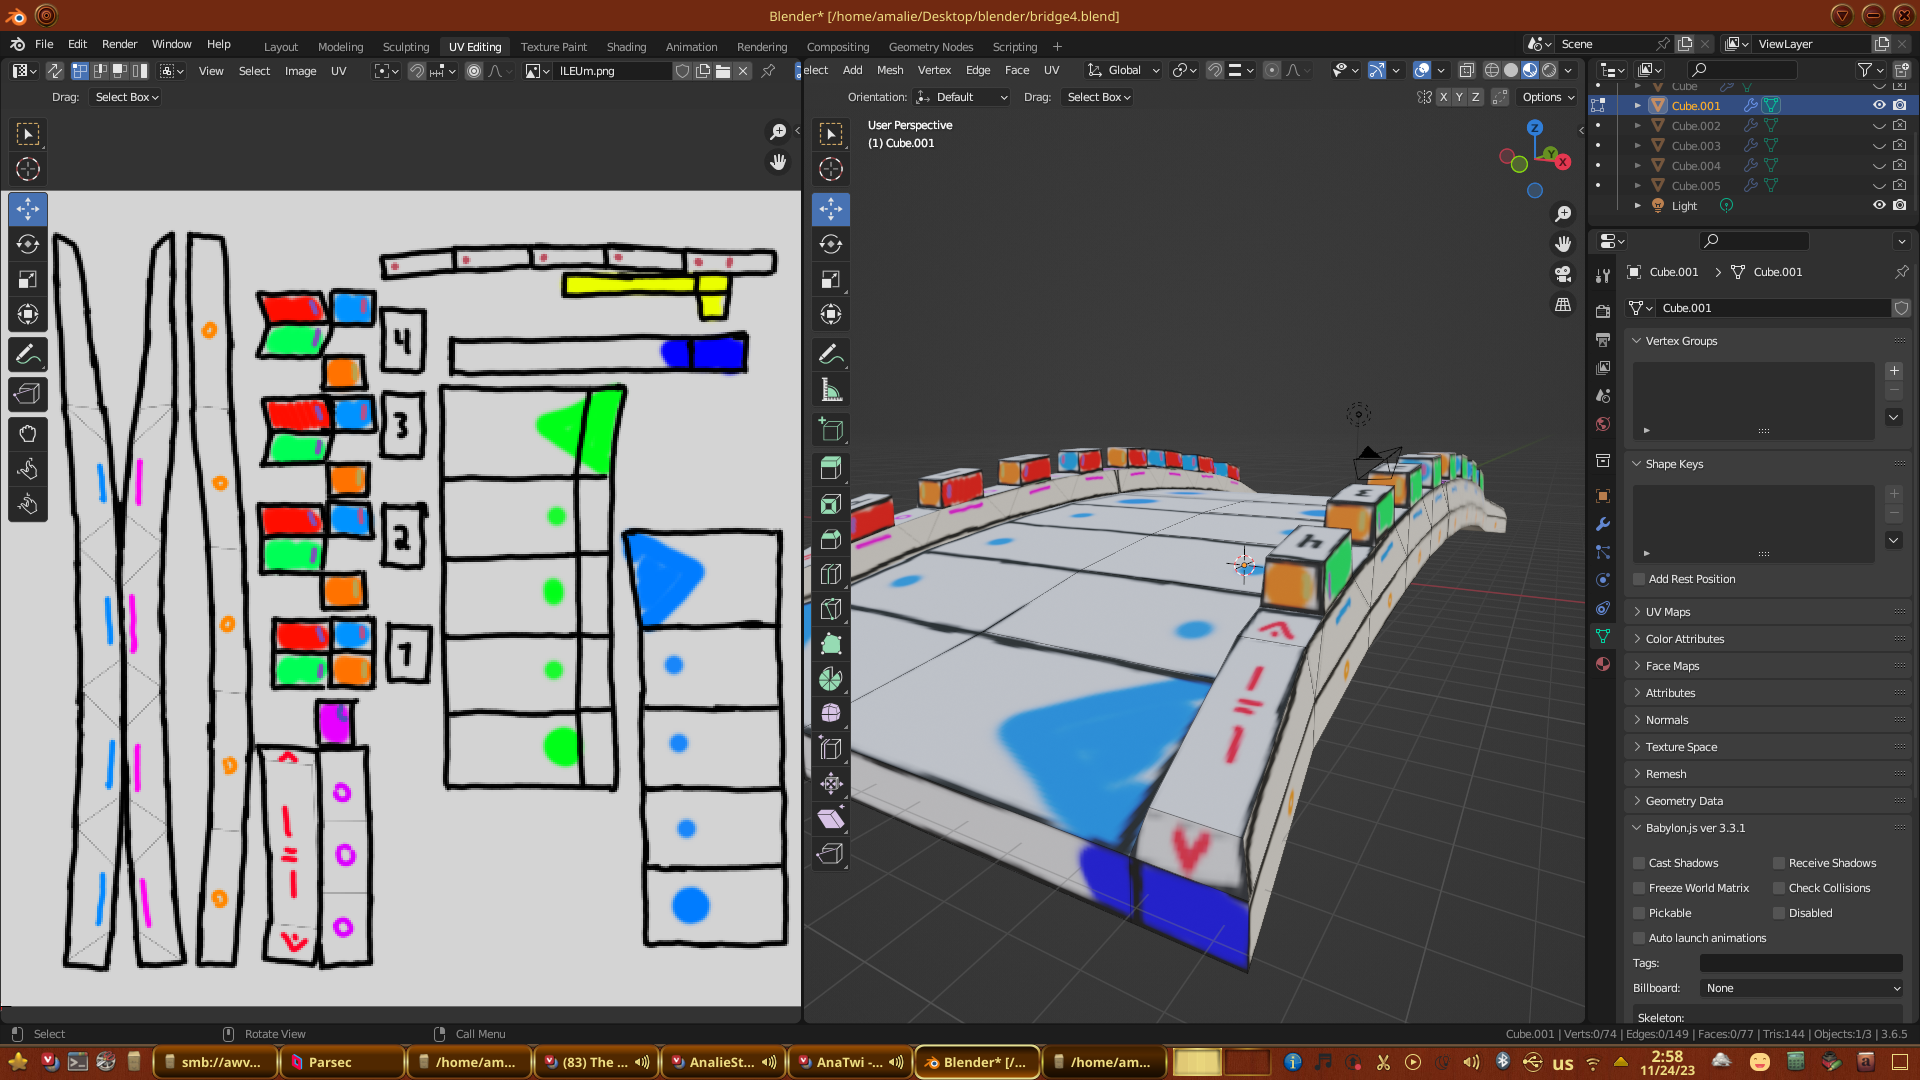This screenshot has height=1080, width=1920.
Task: Select the Rip Region tool in UV editor
Action: pyautogui.click(x=28, y=395)
